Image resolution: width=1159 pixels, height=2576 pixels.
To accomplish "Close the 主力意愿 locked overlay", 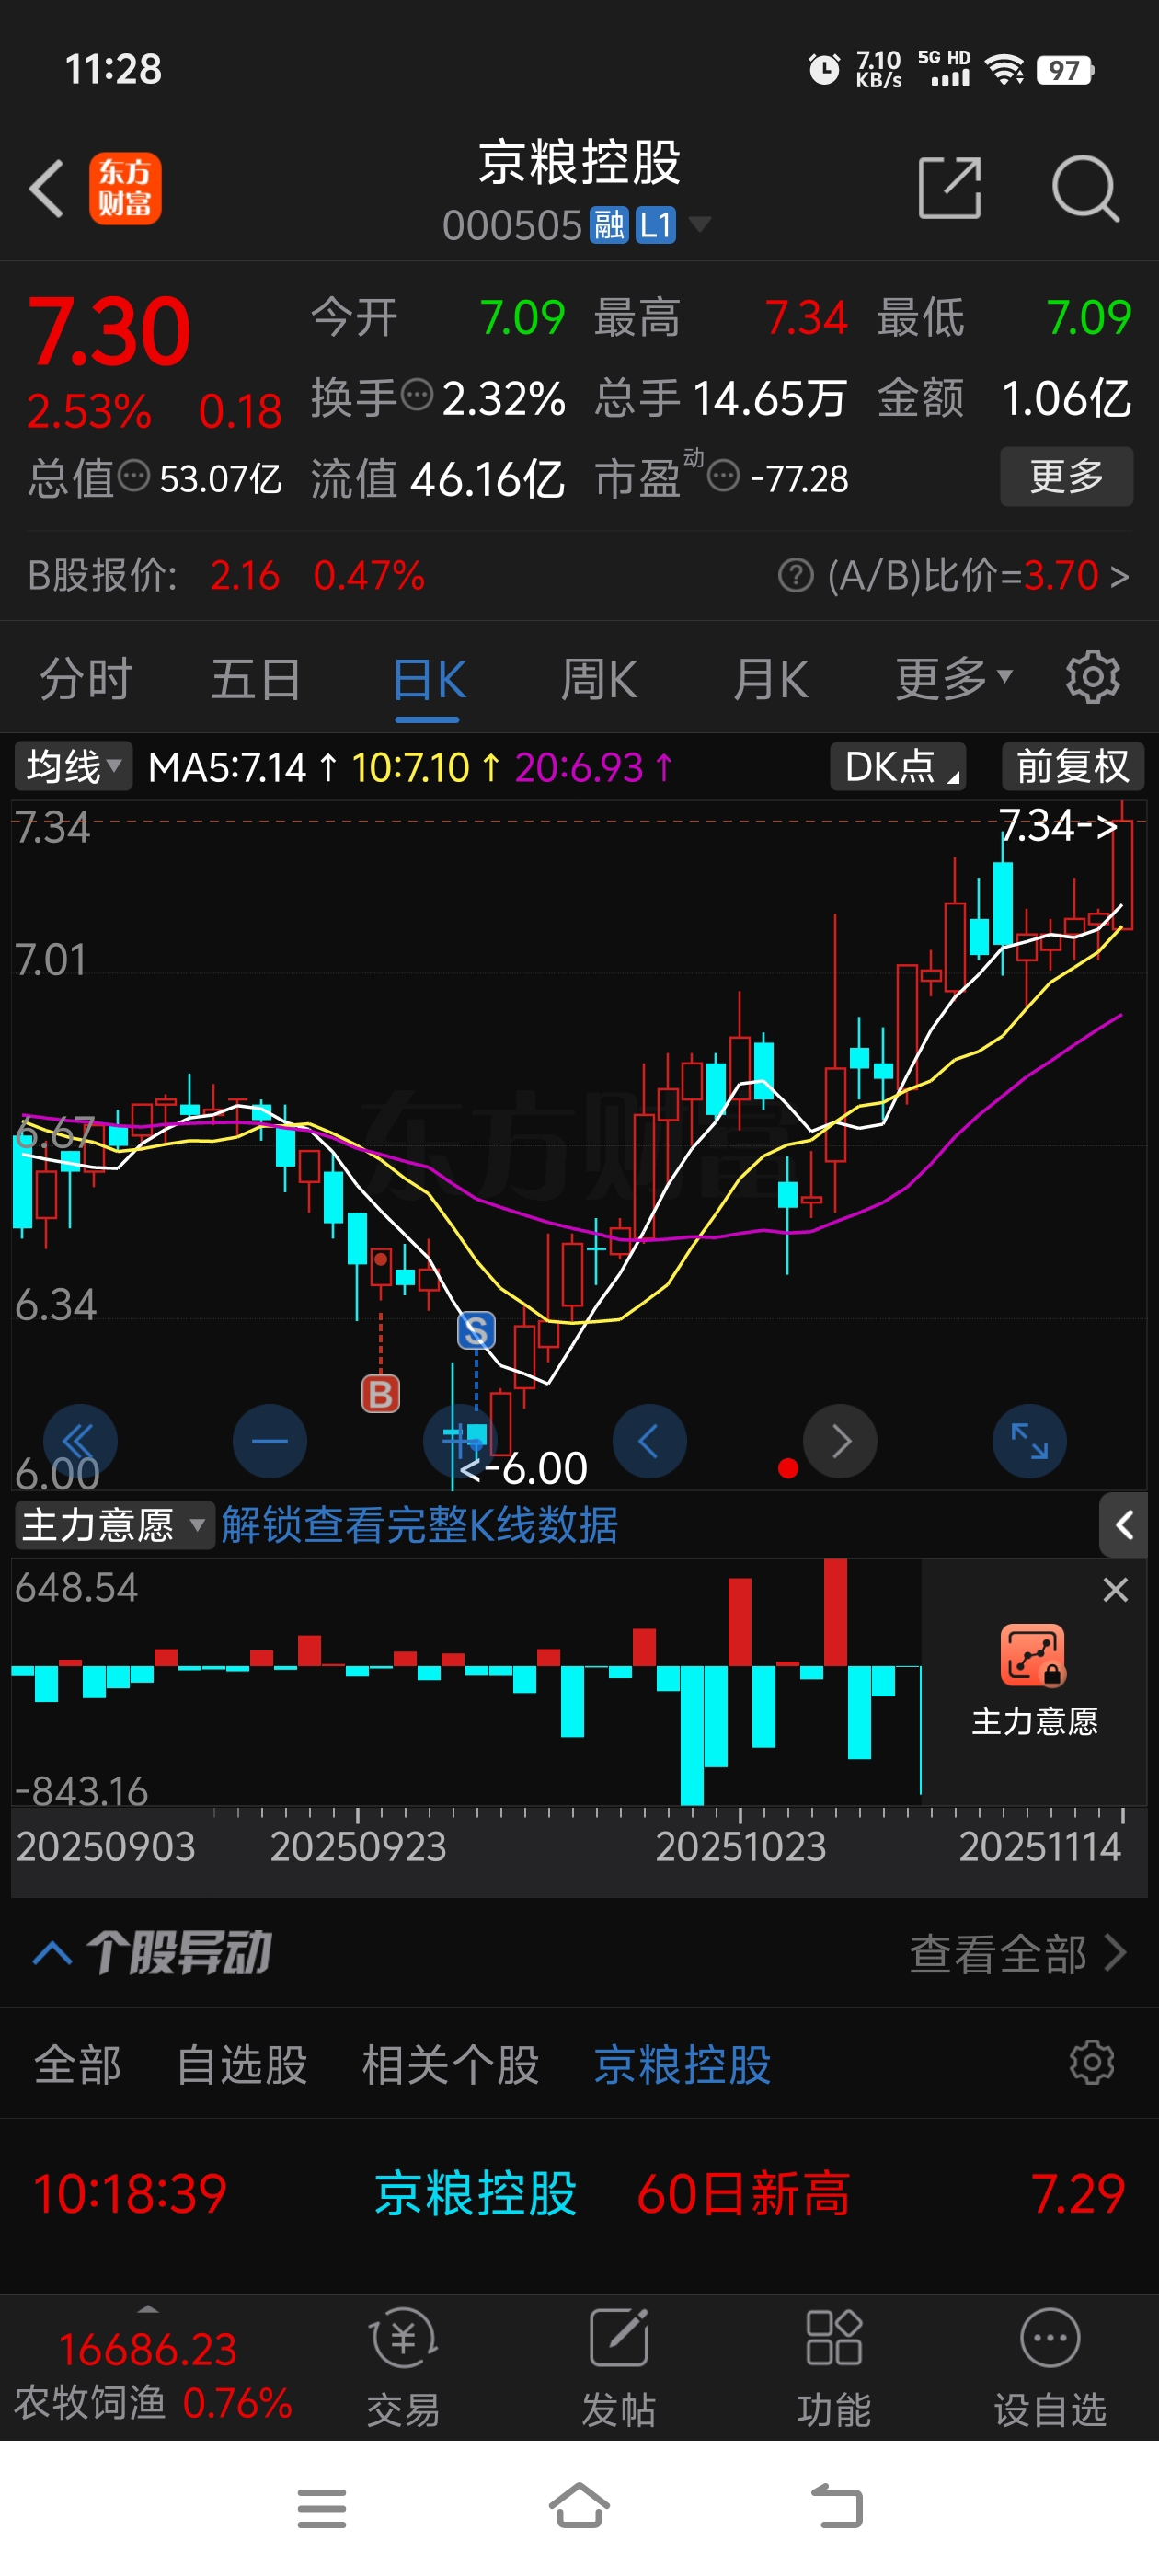I will tap(1115, 1589).
